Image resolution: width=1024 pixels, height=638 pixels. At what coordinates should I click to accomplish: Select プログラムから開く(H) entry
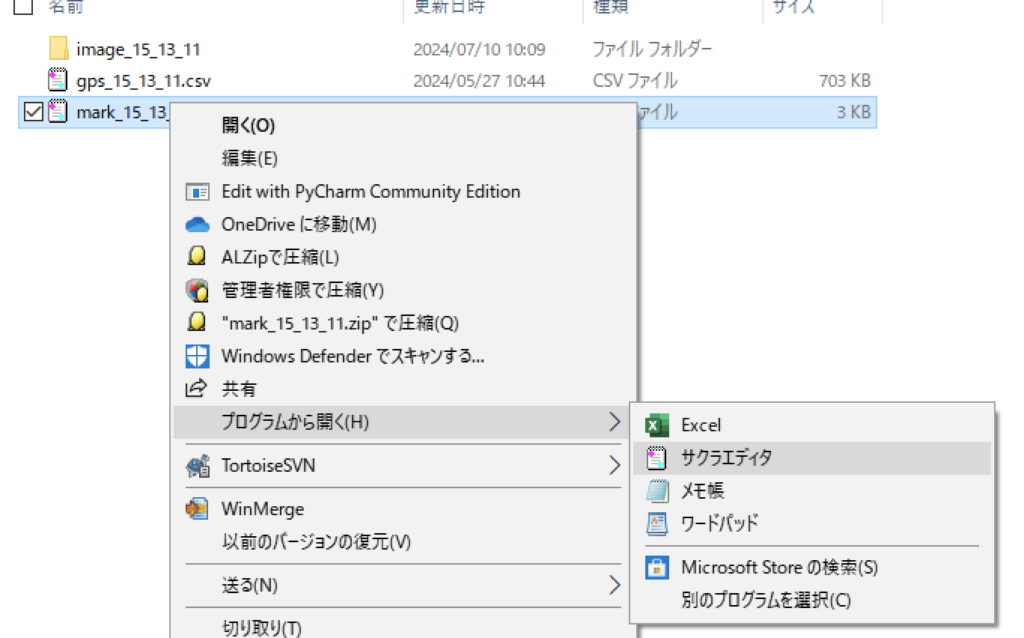[x=295, y=422]
